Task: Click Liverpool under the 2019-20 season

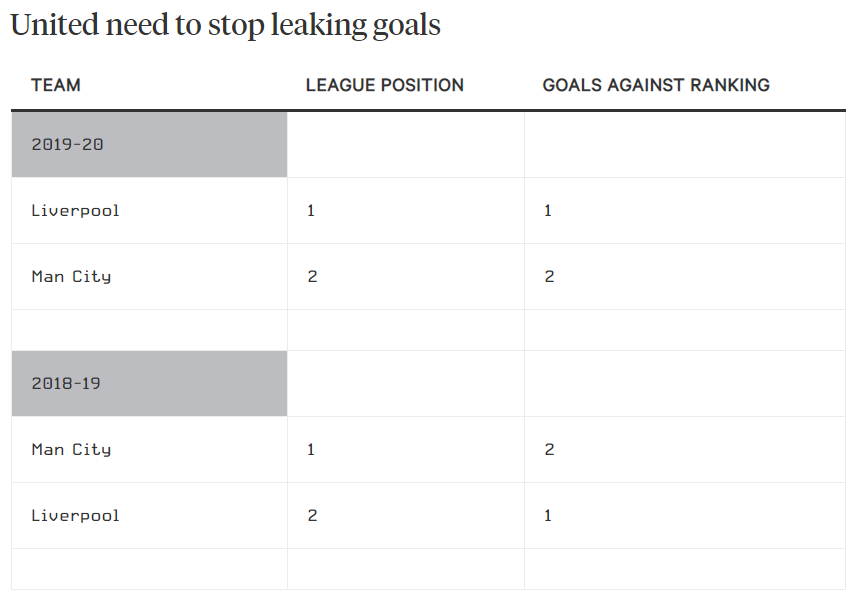Action: [75, 210]
